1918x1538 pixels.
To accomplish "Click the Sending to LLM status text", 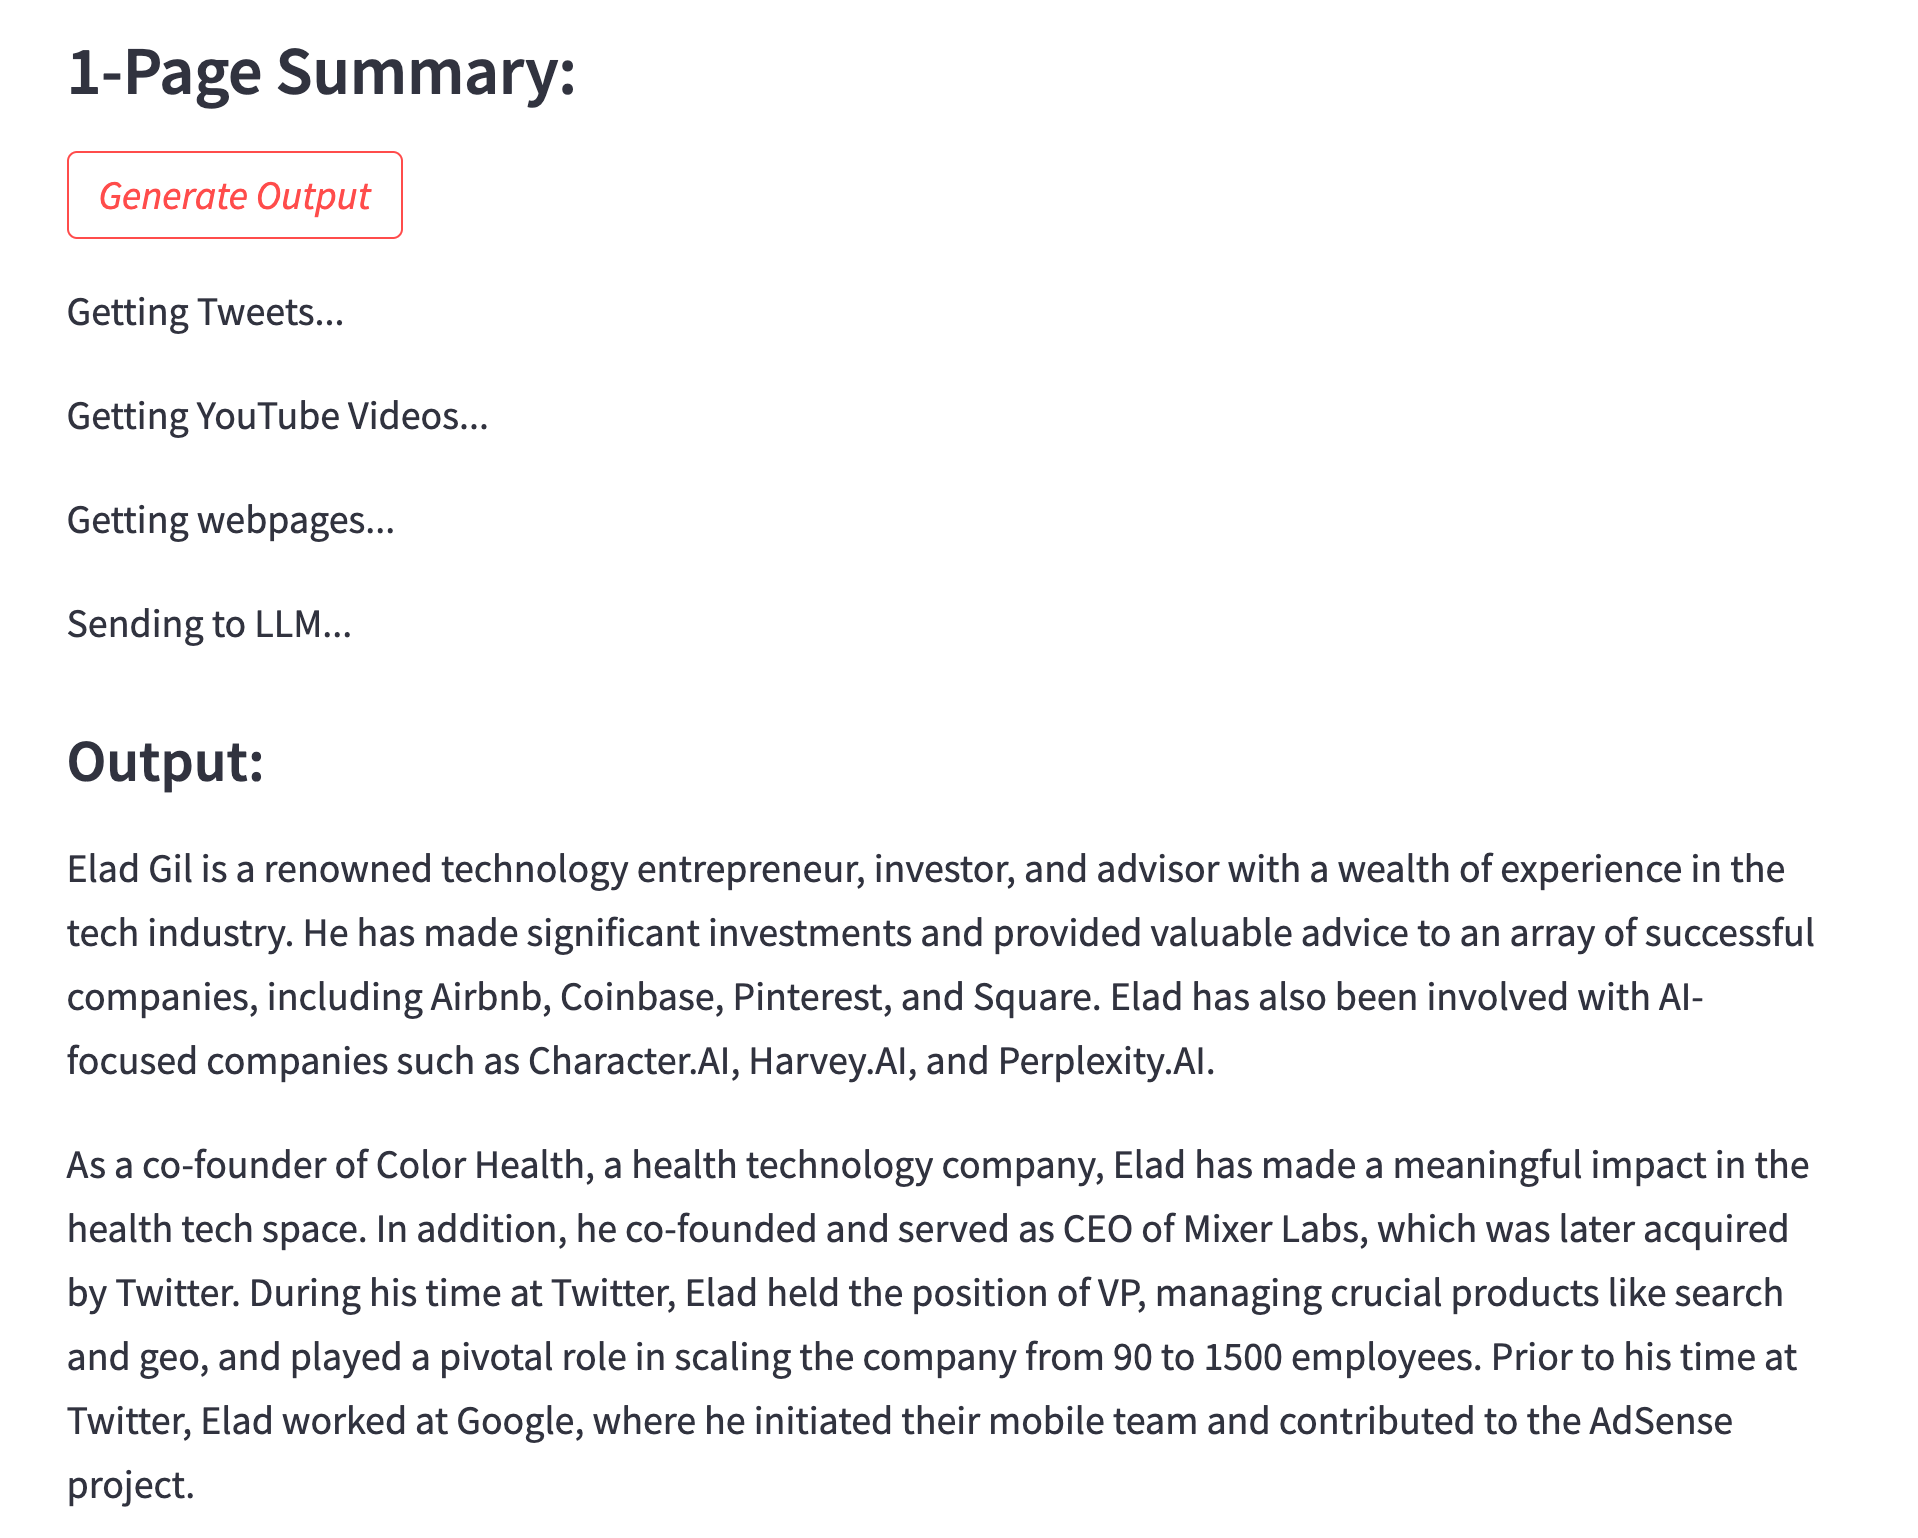I will click(x=209, y=625).
